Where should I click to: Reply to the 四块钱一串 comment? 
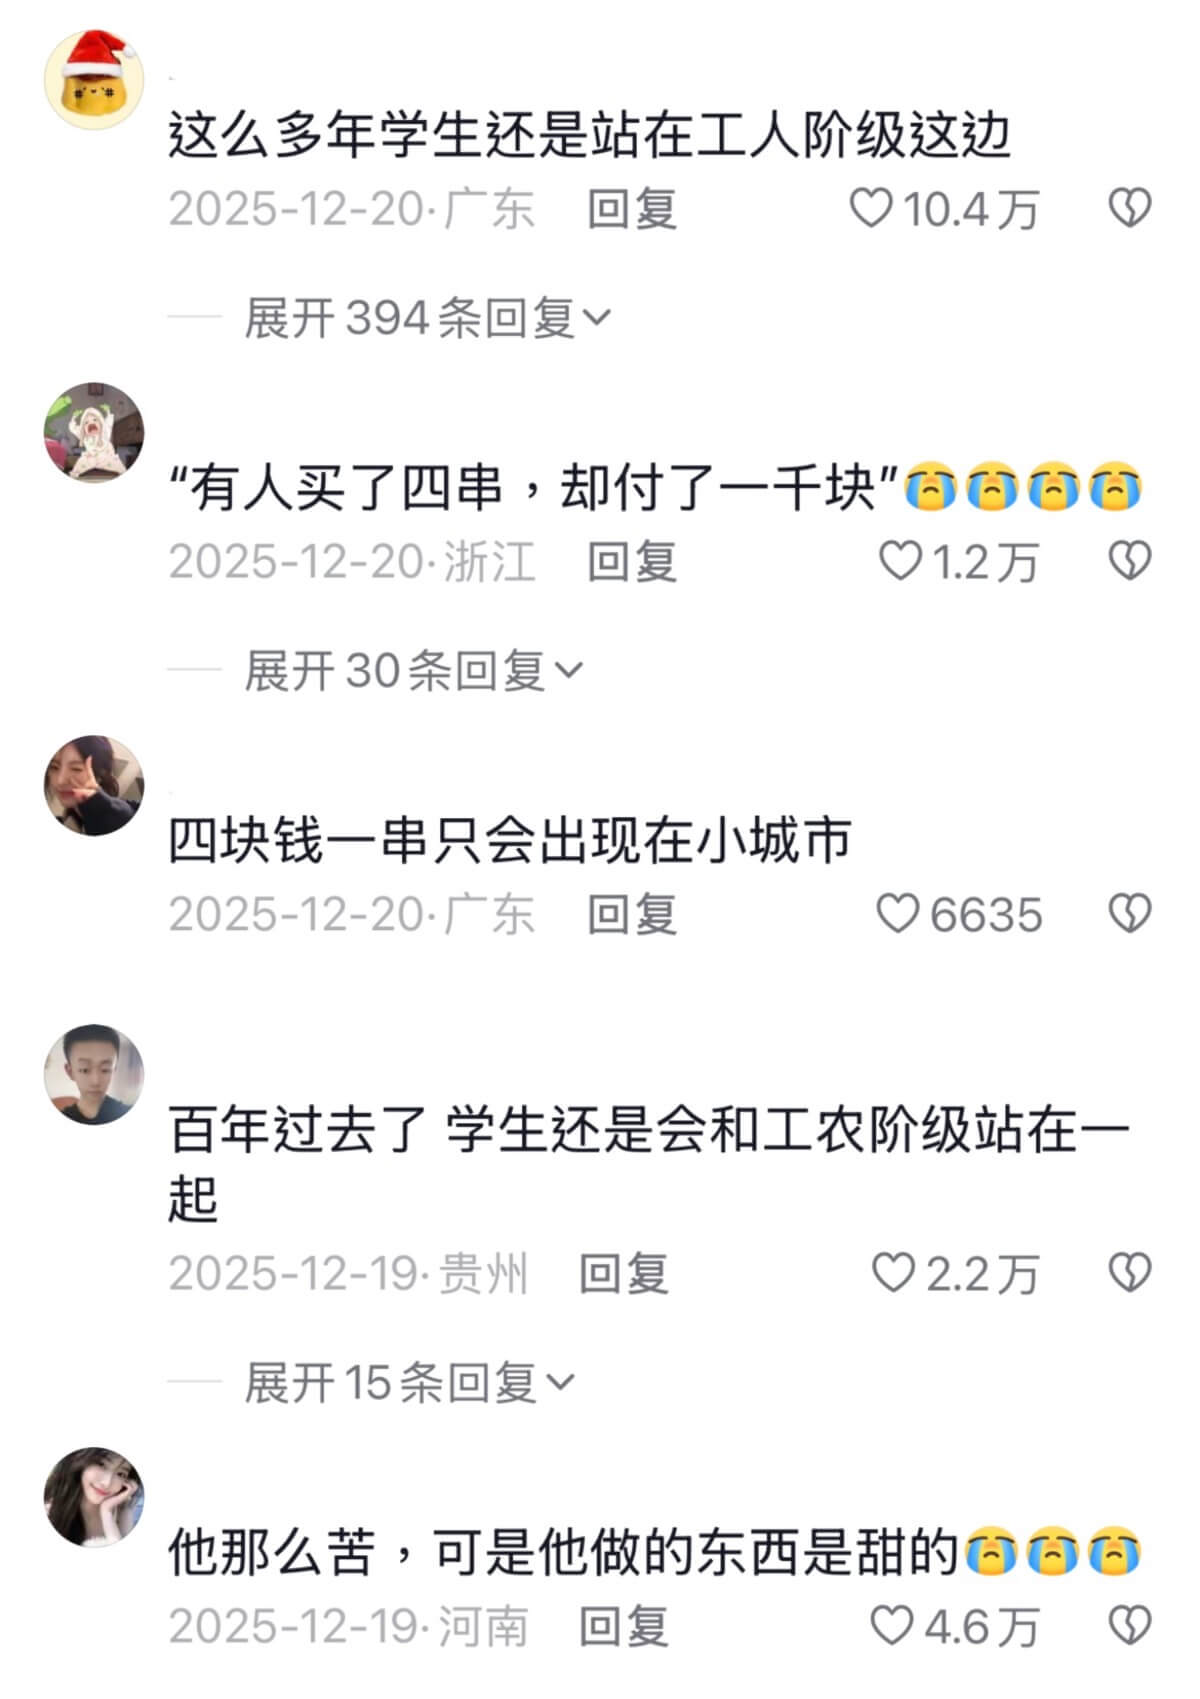(632, 914)
